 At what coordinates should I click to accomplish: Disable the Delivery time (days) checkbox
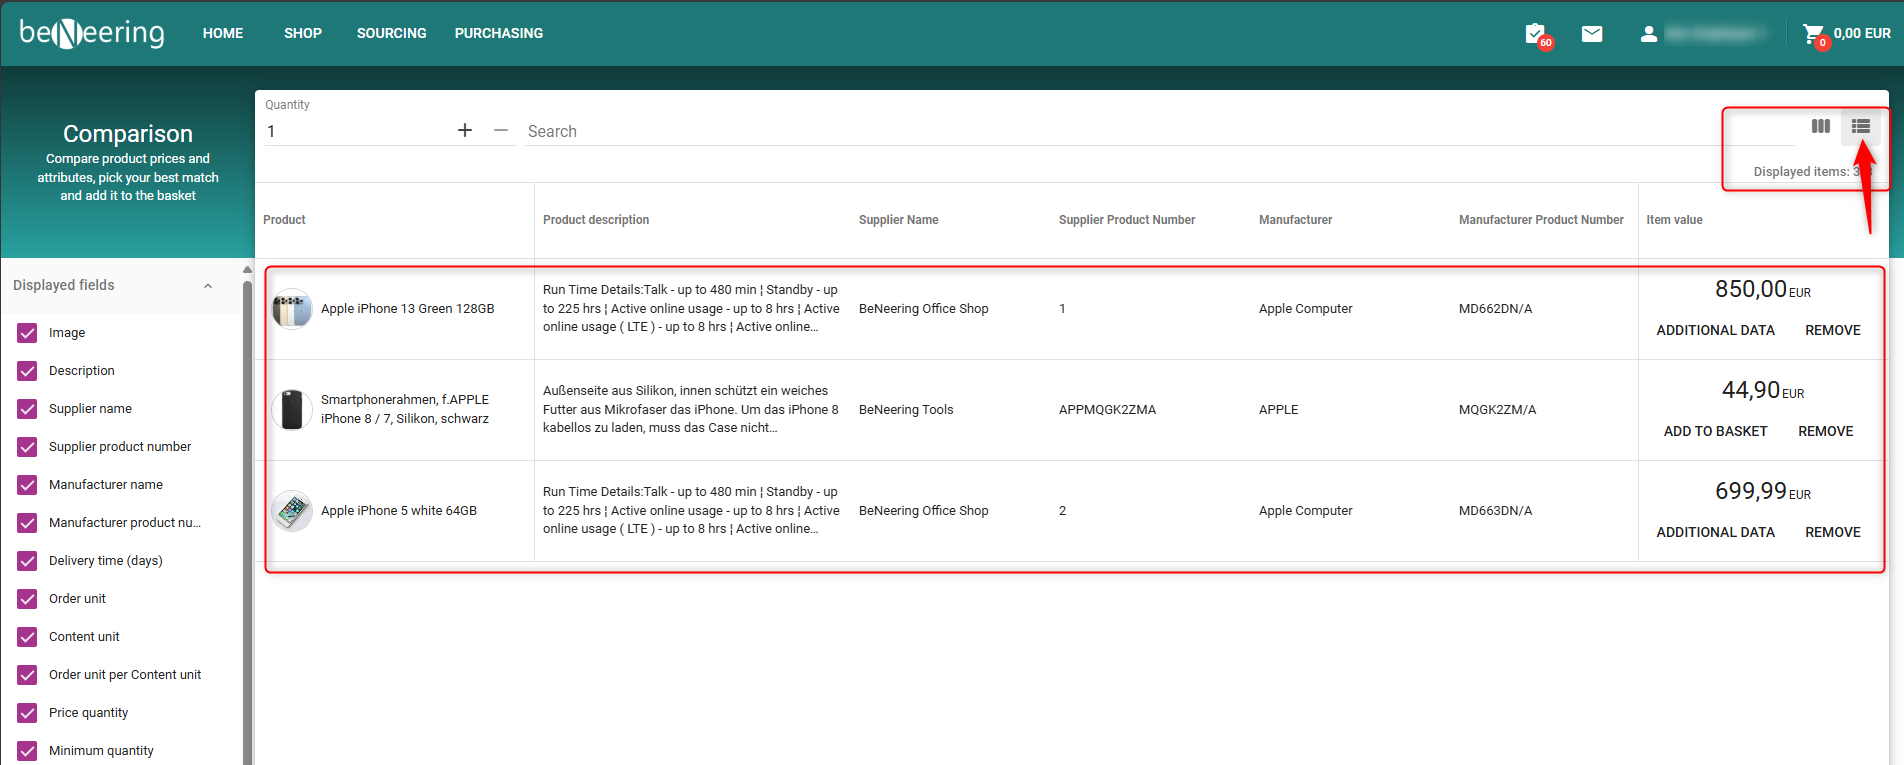(27, 561)
